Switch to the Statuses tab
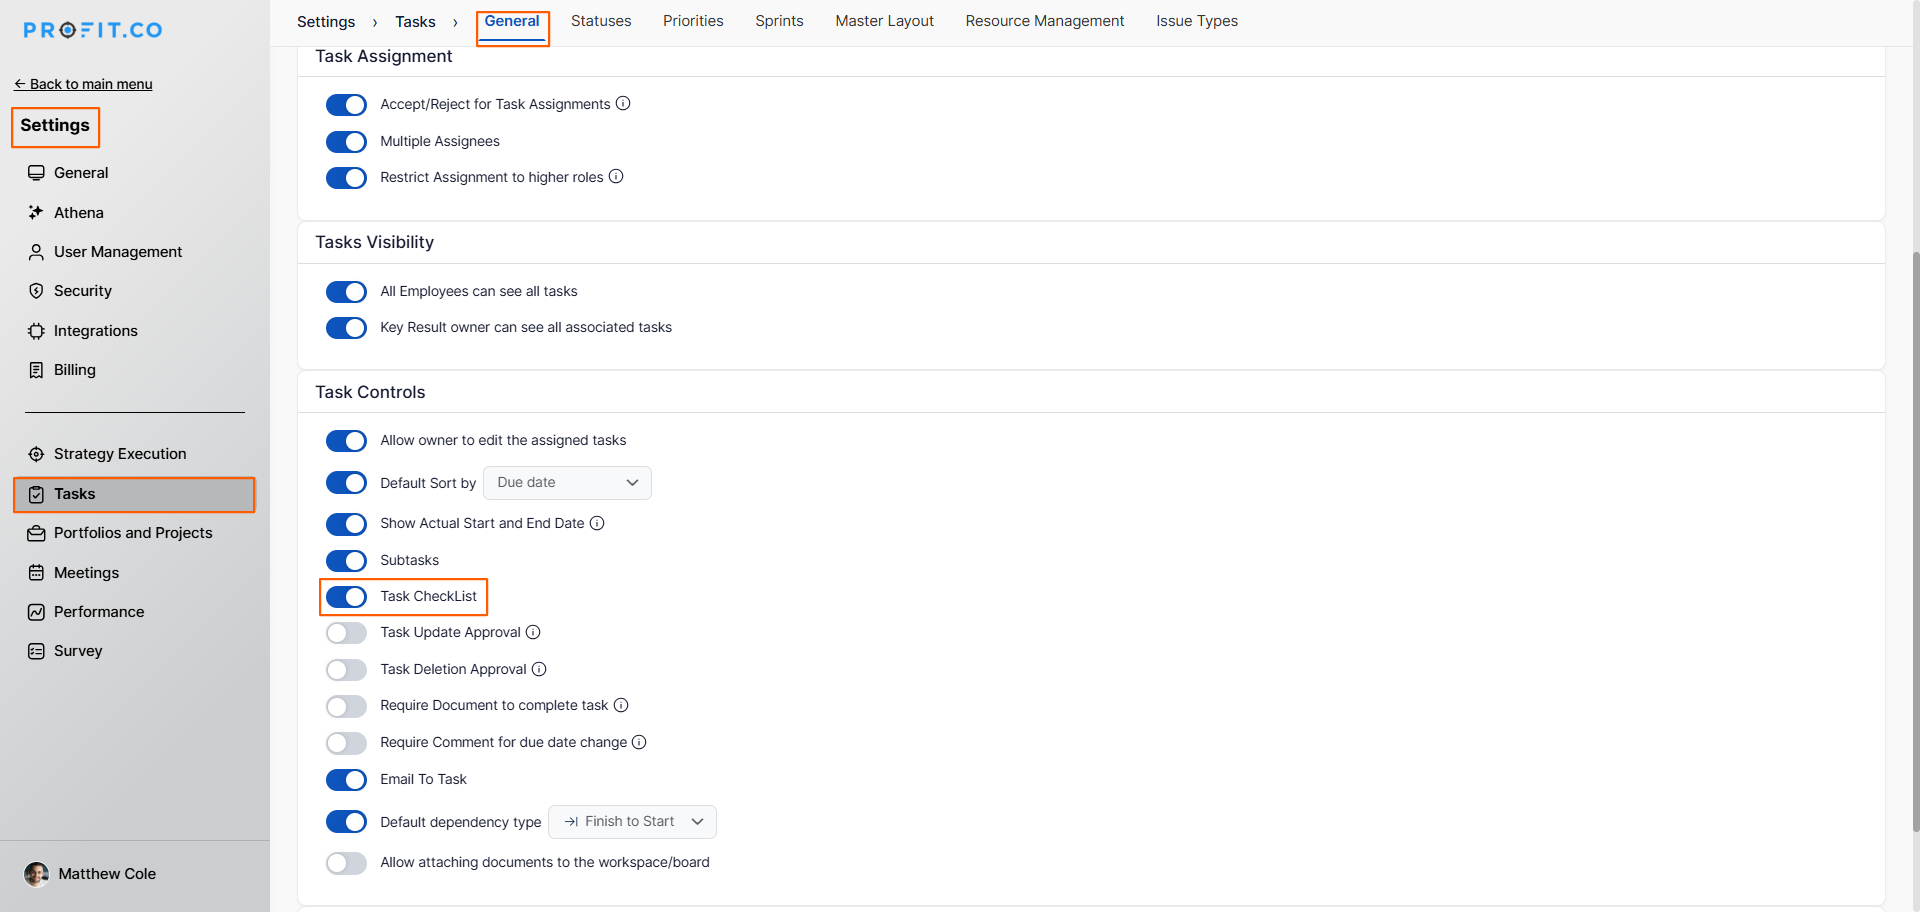The image size is (1920, 912). click(601, 21)
